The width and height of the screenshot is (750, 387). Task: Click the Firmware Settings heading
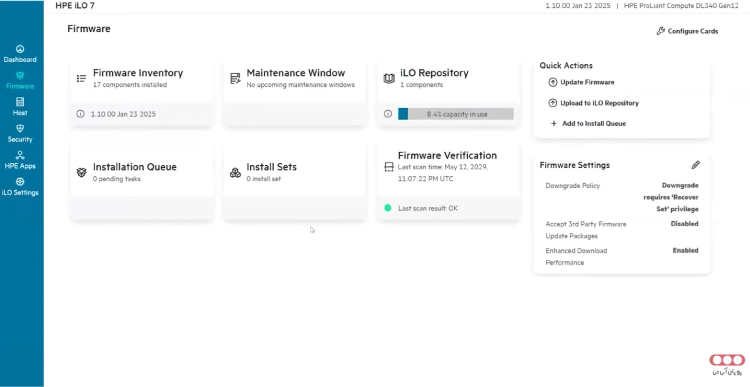pos(574,165)
